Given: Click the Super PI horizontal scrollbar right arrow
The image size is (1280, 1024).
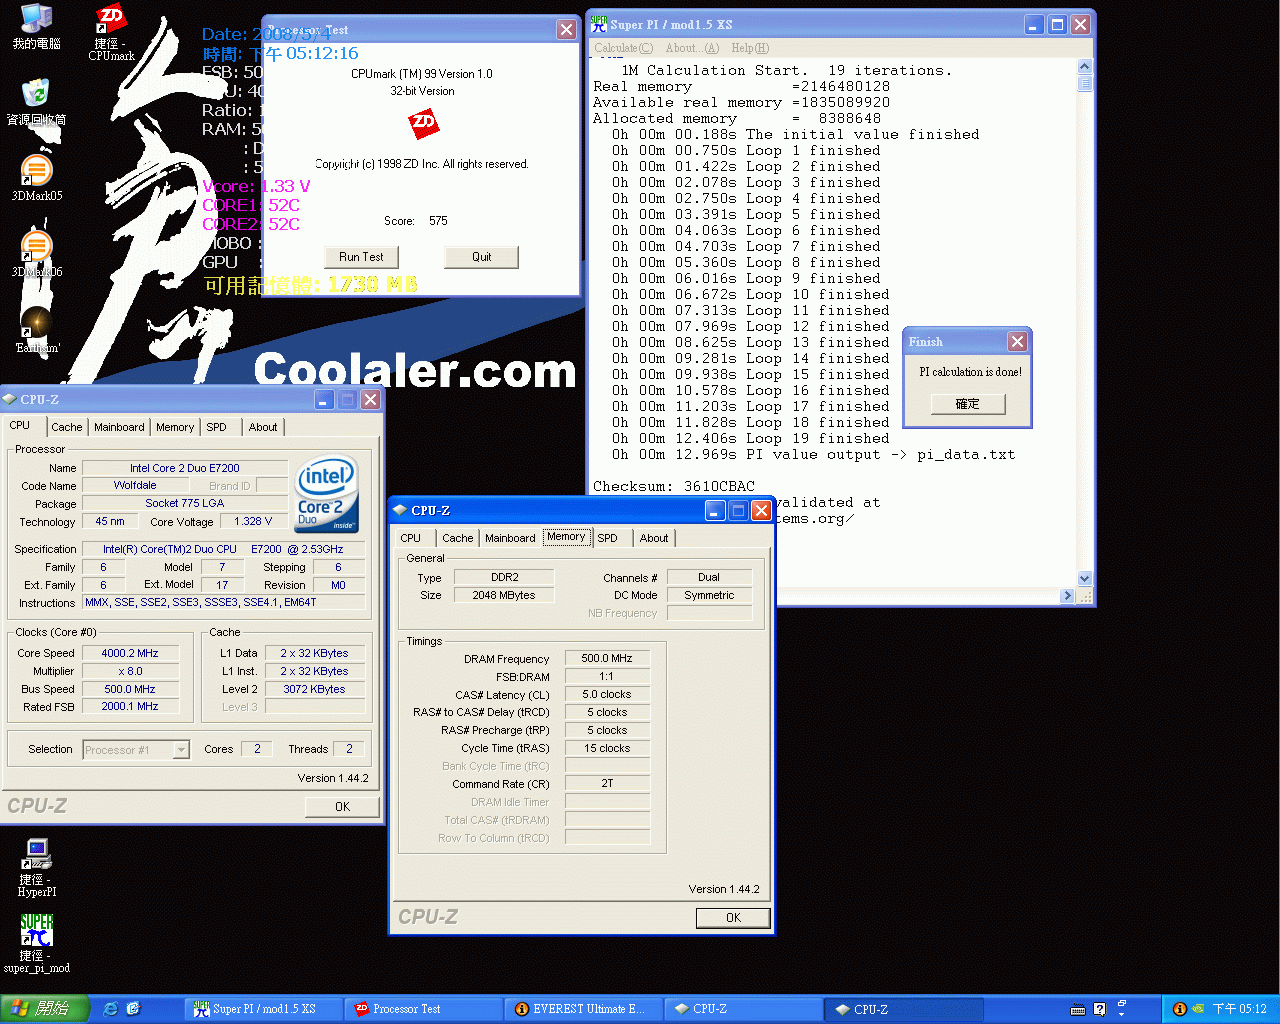Looking at the screenshot, I should [x=1067, y=596].
